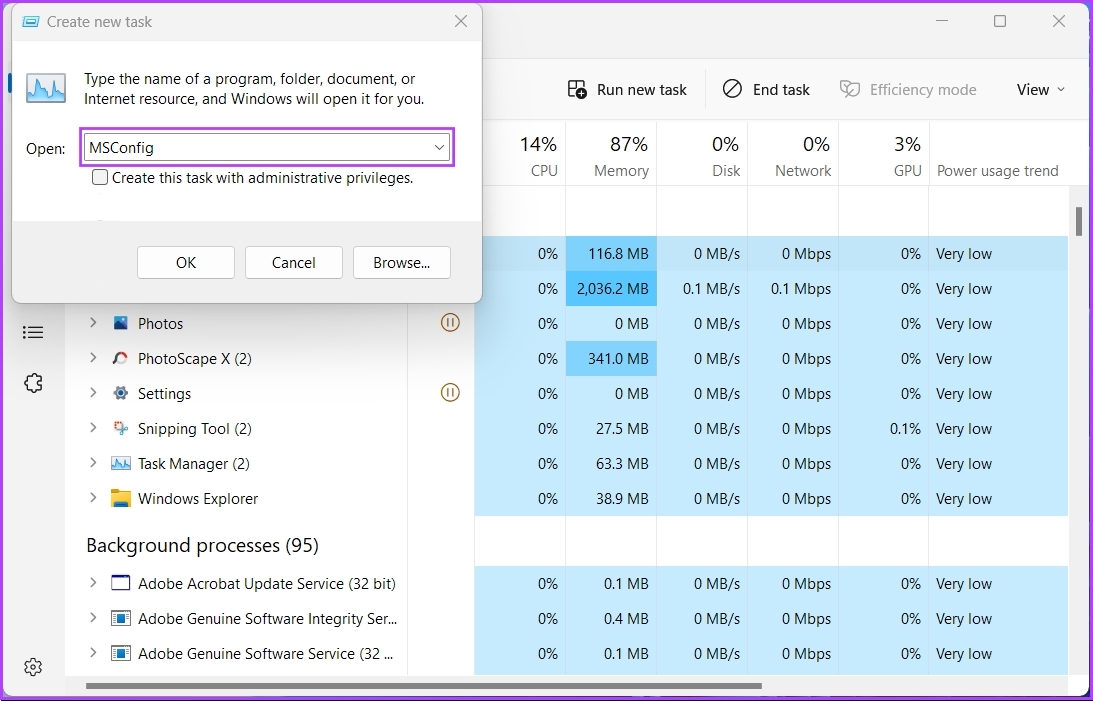1093x701 pixels.
Task: Click Browse to locate a program
Action: (402, 262)
